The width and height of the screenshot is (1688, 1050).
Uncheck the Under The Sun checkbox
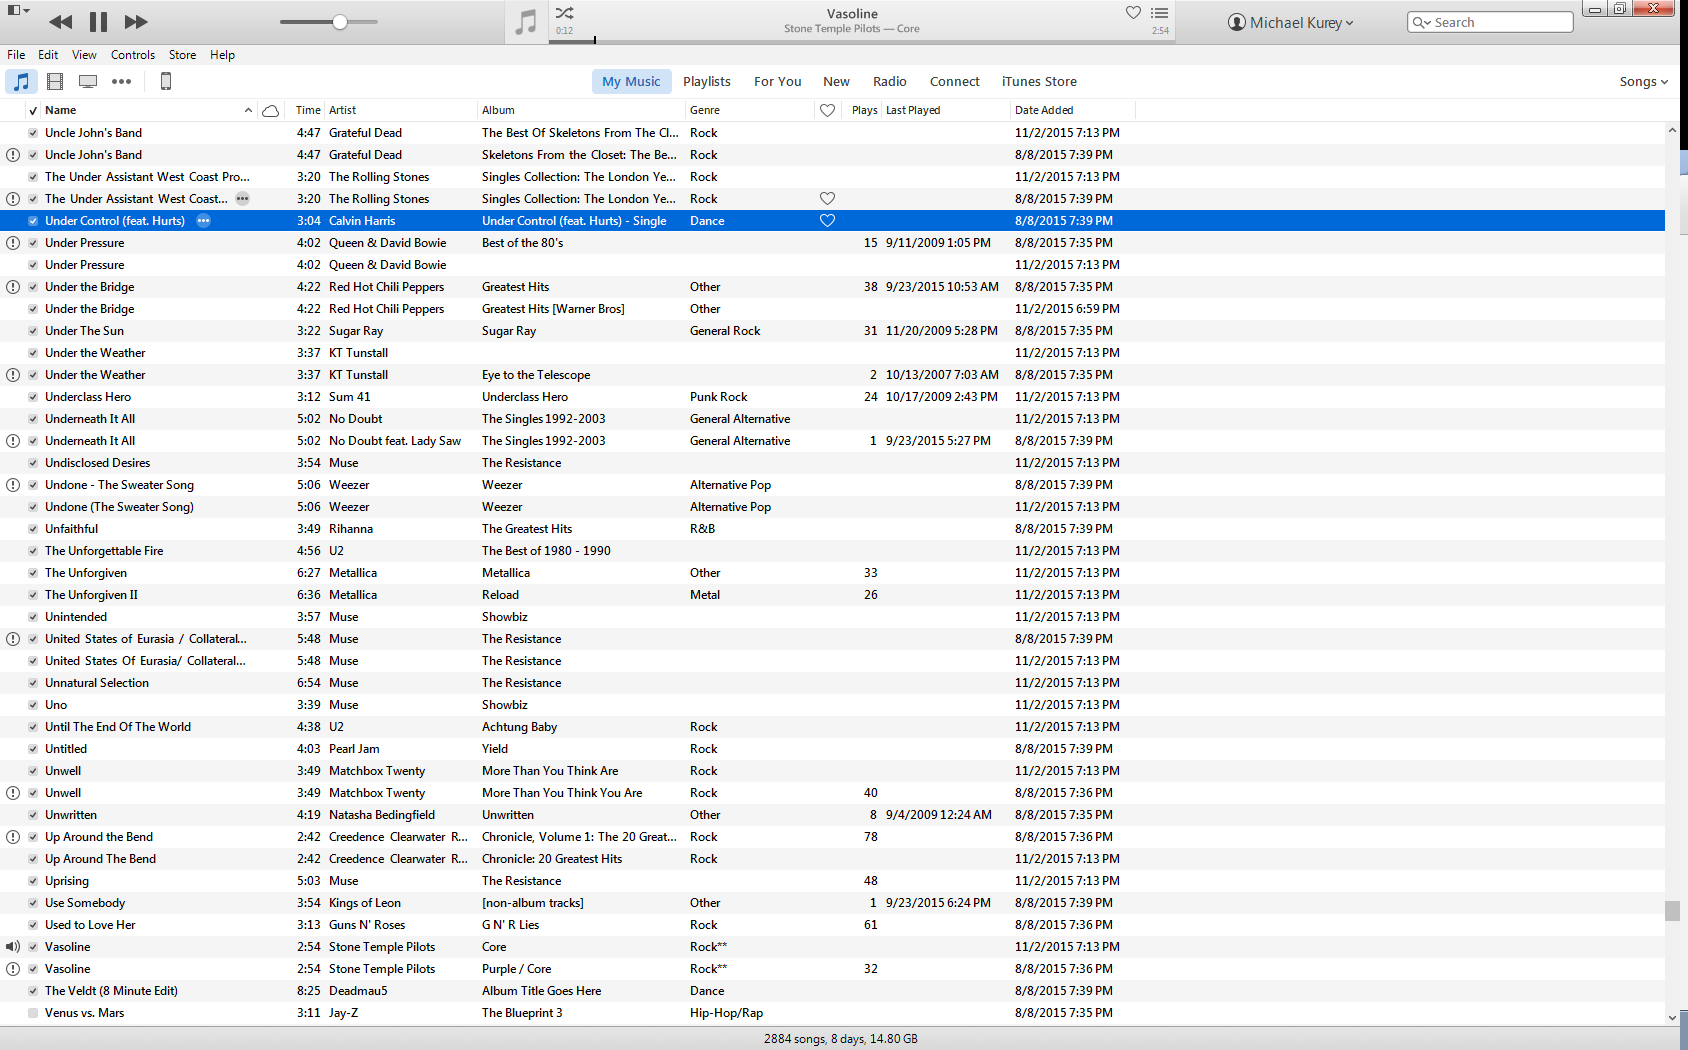coord(33,331)
